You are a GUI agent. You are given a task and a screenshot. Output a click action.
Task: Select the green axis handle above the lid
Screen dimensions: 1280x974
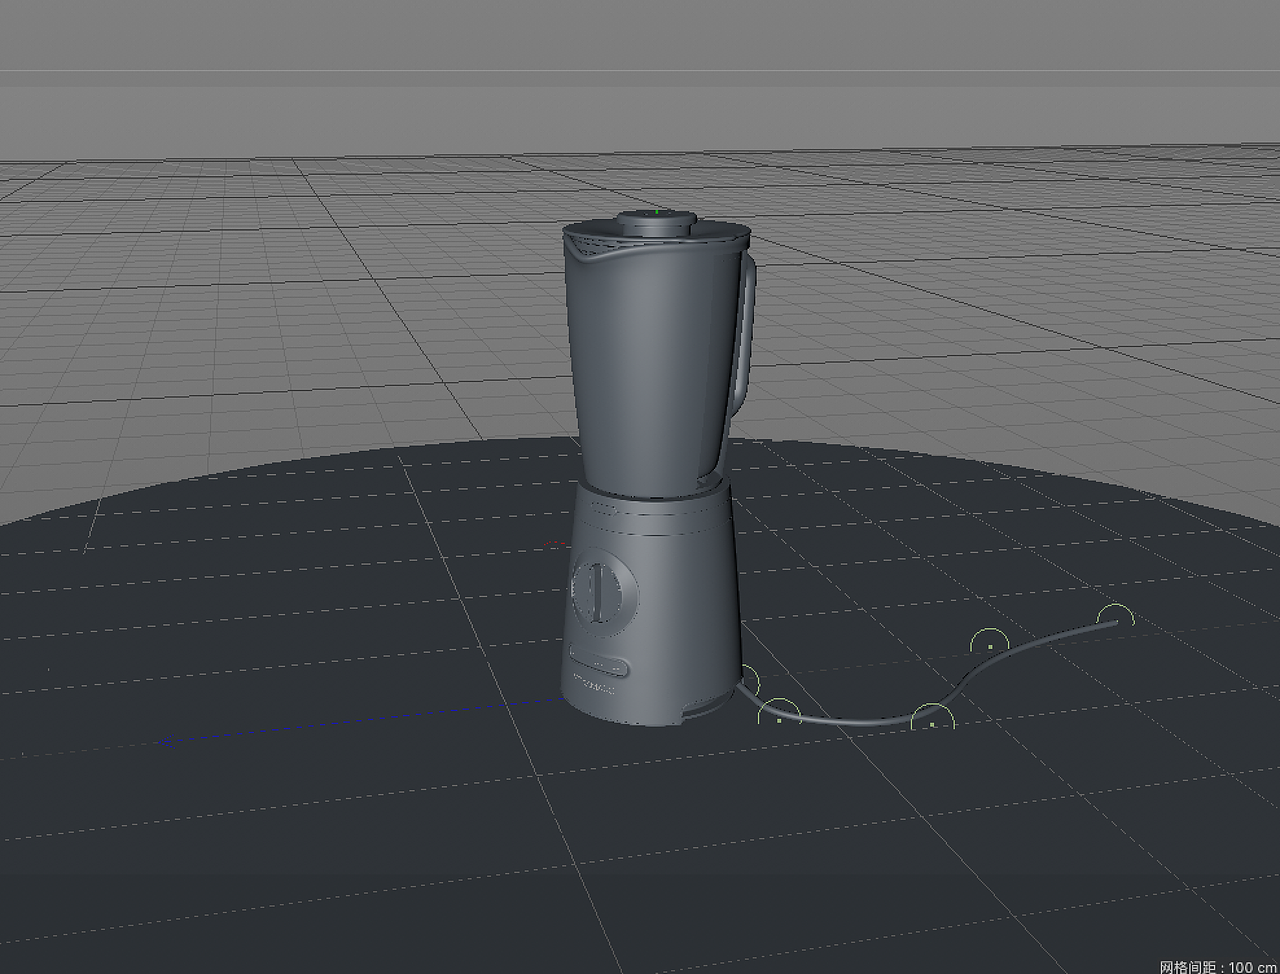coord(655,210)
